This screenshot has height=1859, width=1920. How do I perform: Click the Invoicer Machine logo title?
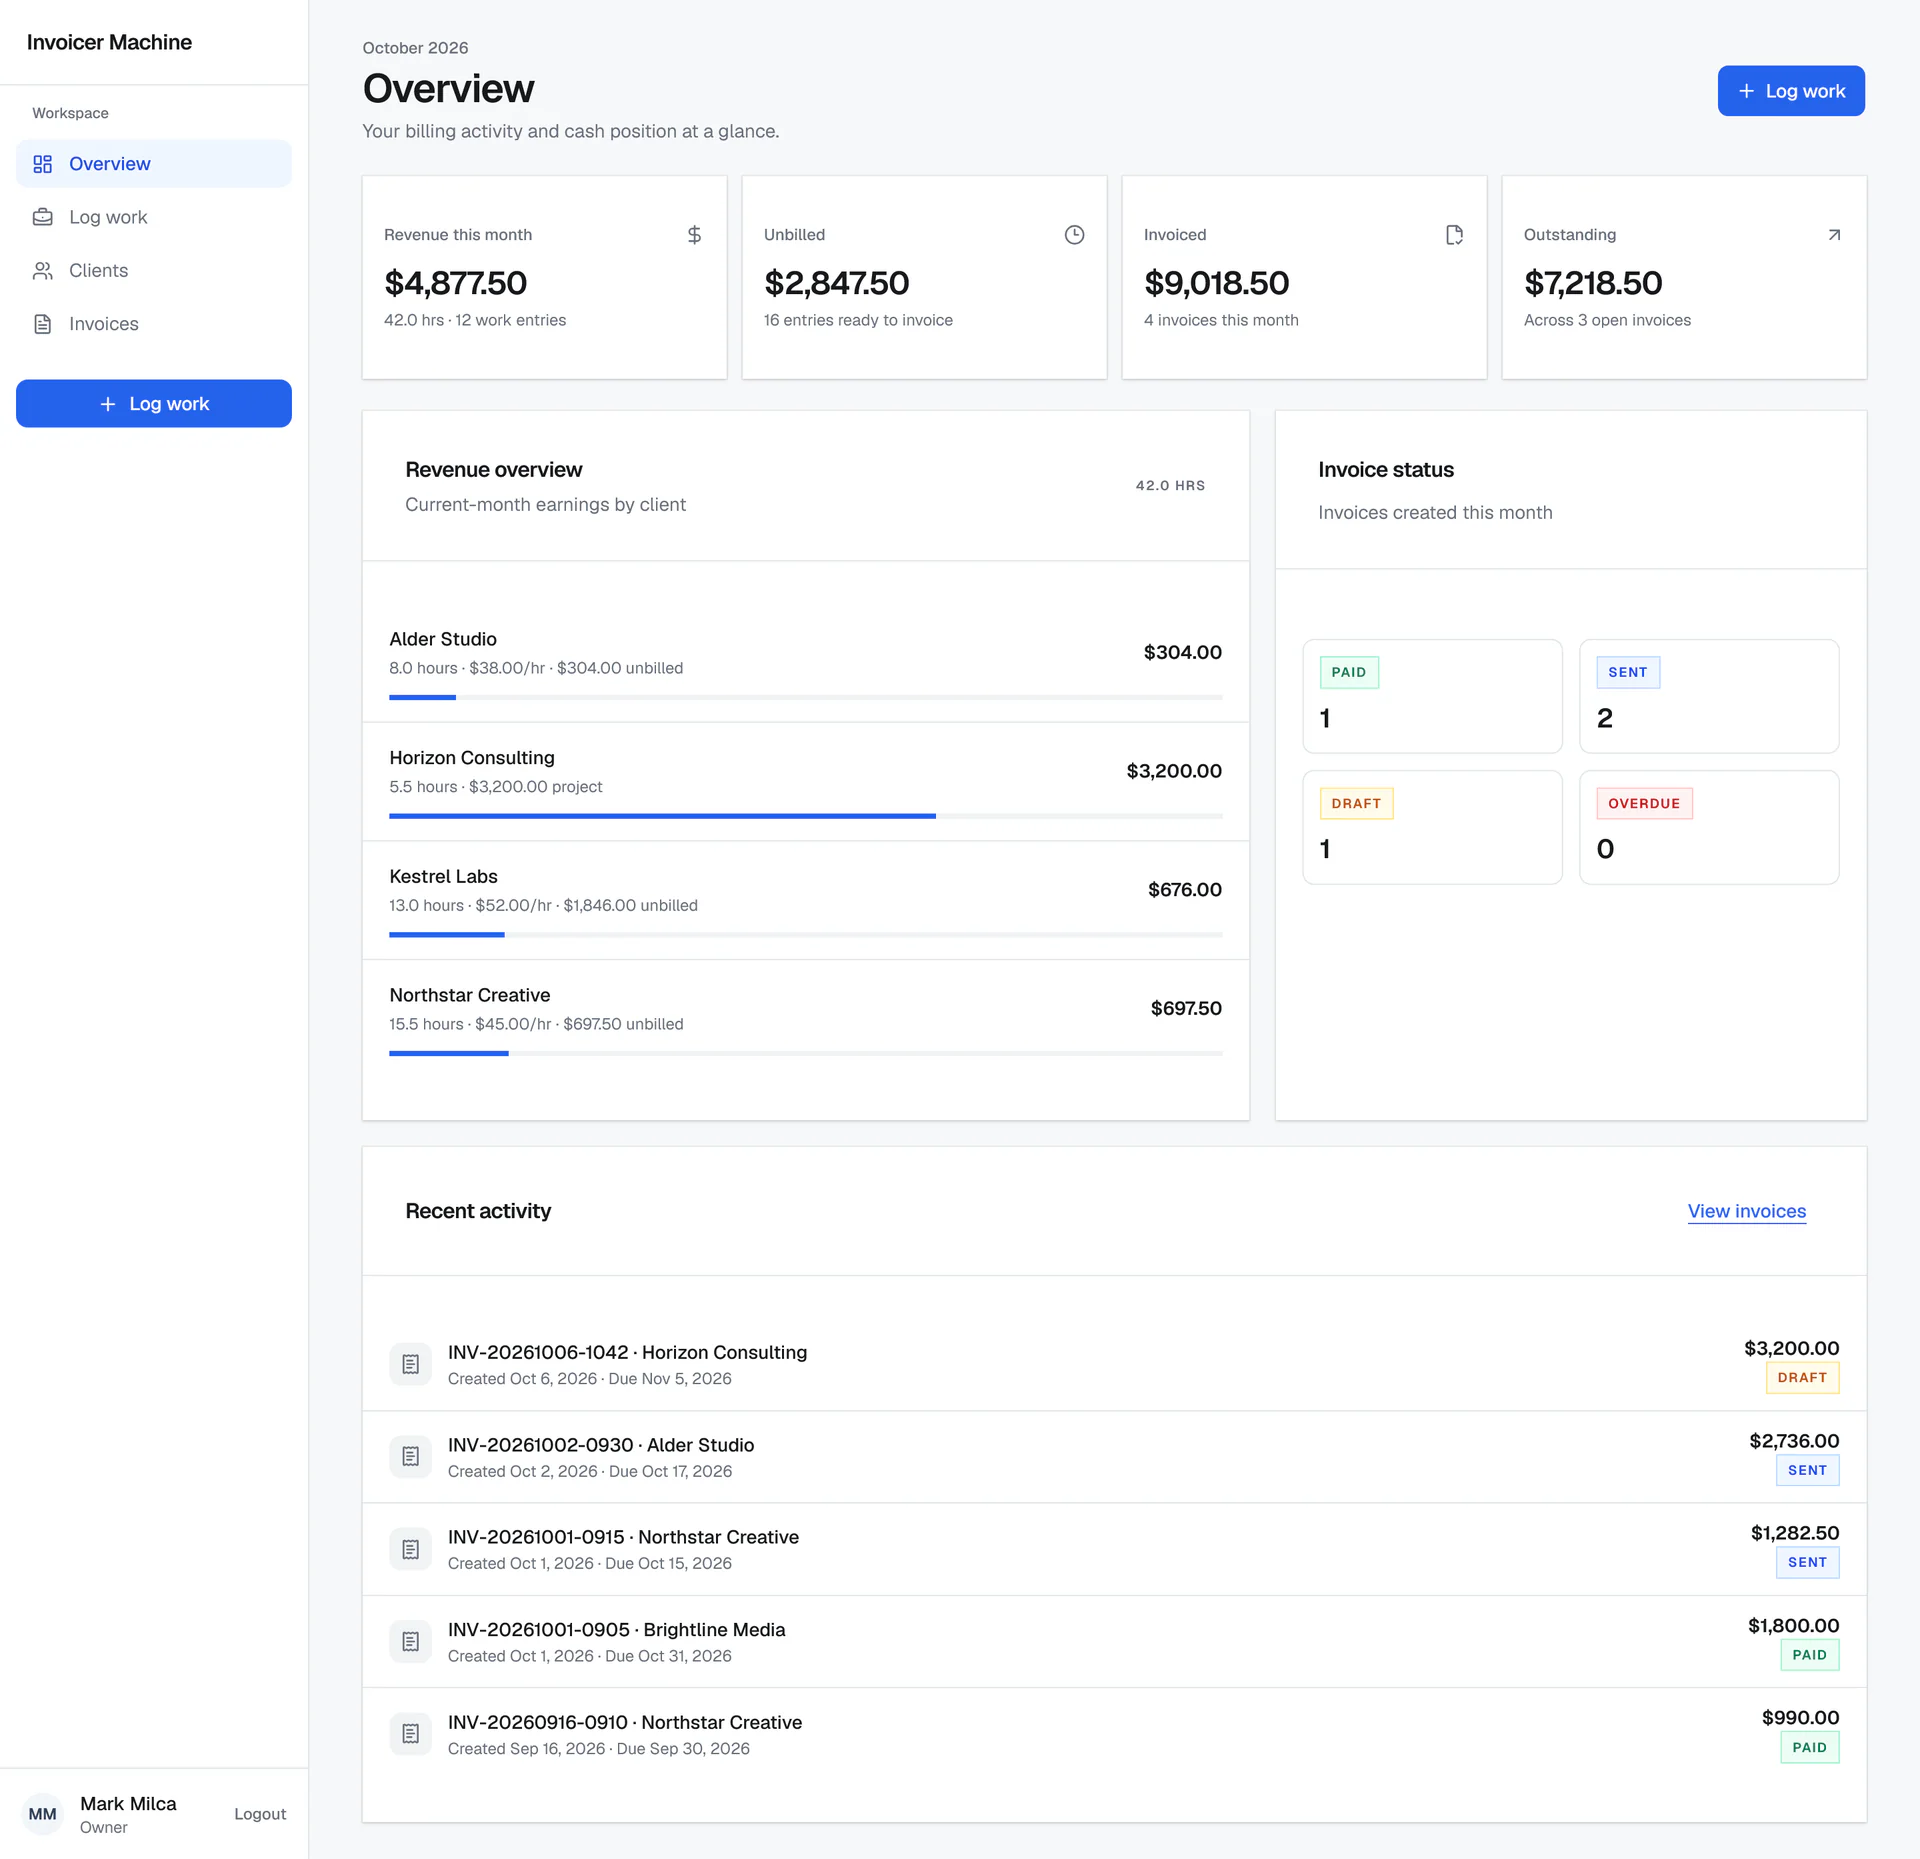[109, 42]
